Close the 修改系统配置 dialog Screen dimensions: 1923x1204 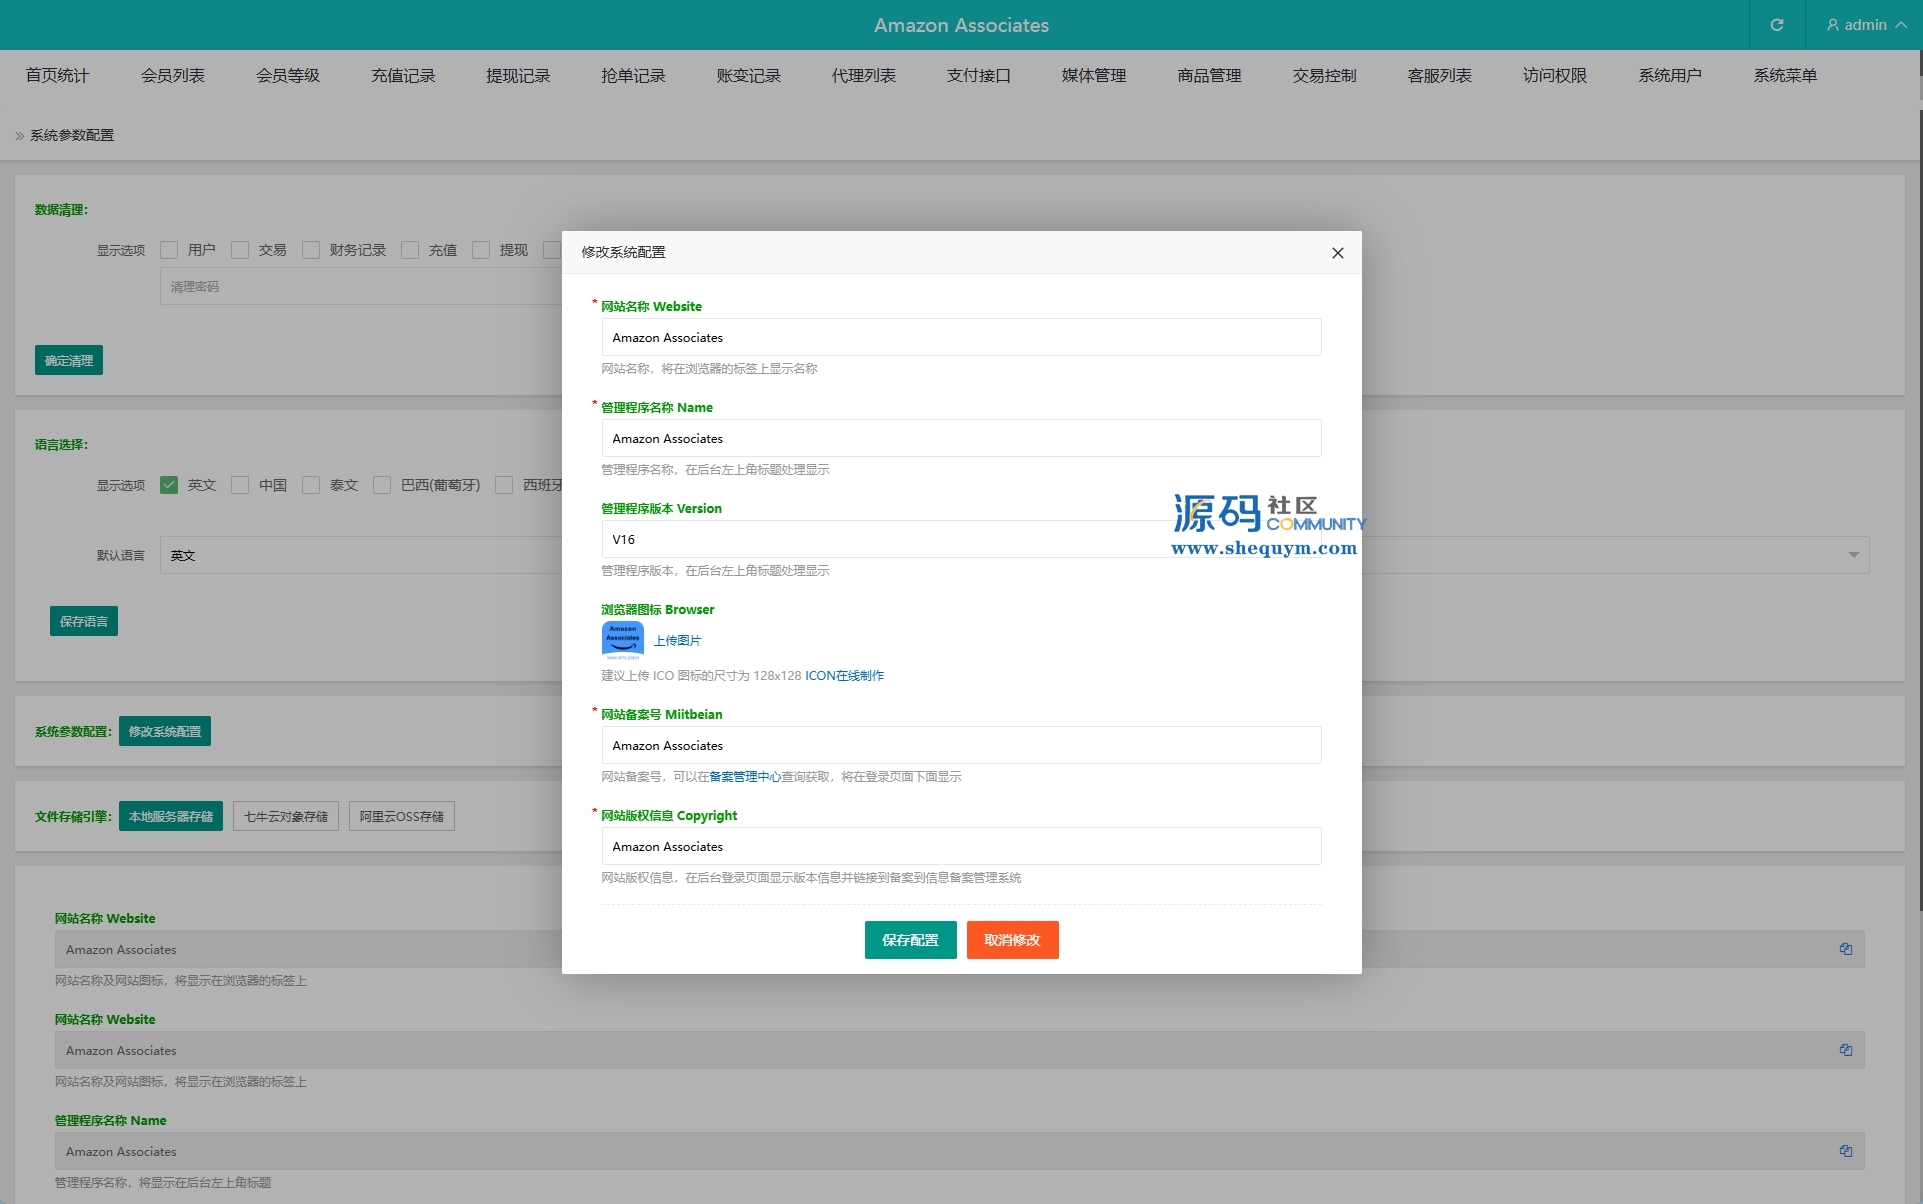pyautogui.click(x=1337, y=253)
